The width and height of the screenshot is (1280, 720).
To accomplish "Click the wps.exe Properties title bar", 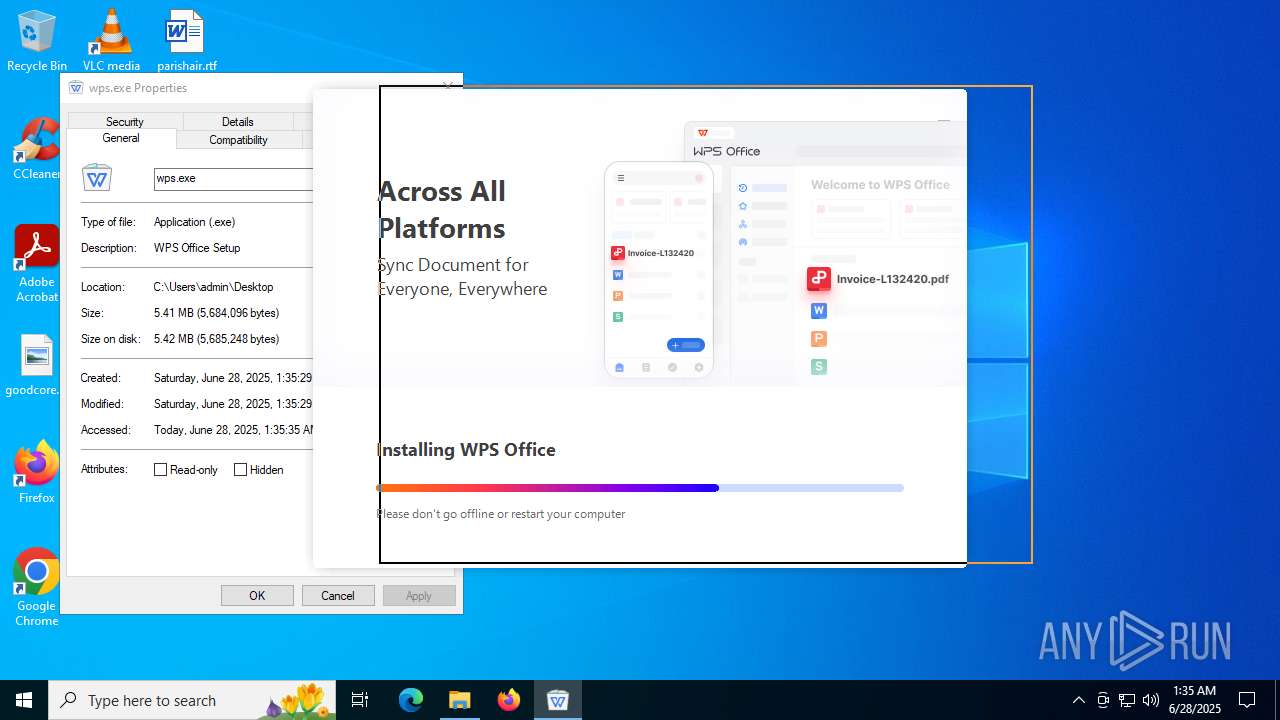I will pyautogui.click(x=260, y=88).
